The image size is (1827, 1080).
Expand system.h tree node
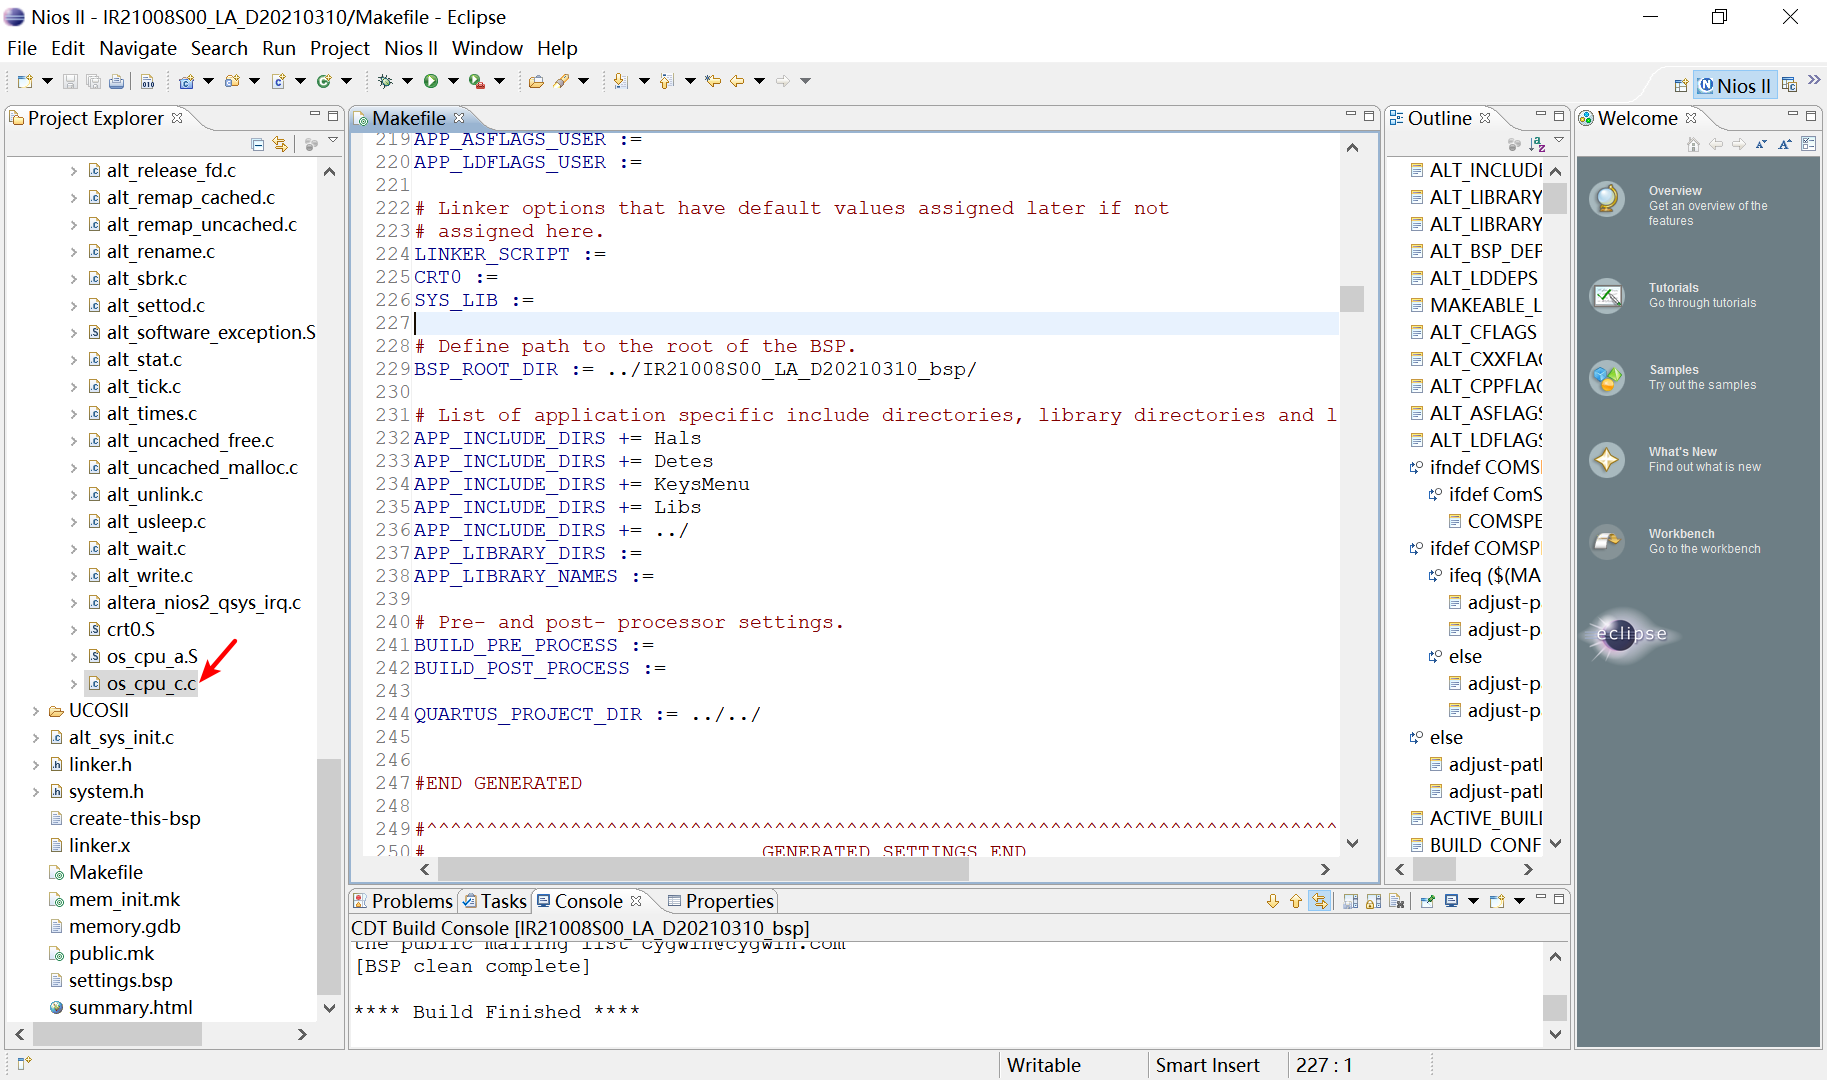(36, 792)
